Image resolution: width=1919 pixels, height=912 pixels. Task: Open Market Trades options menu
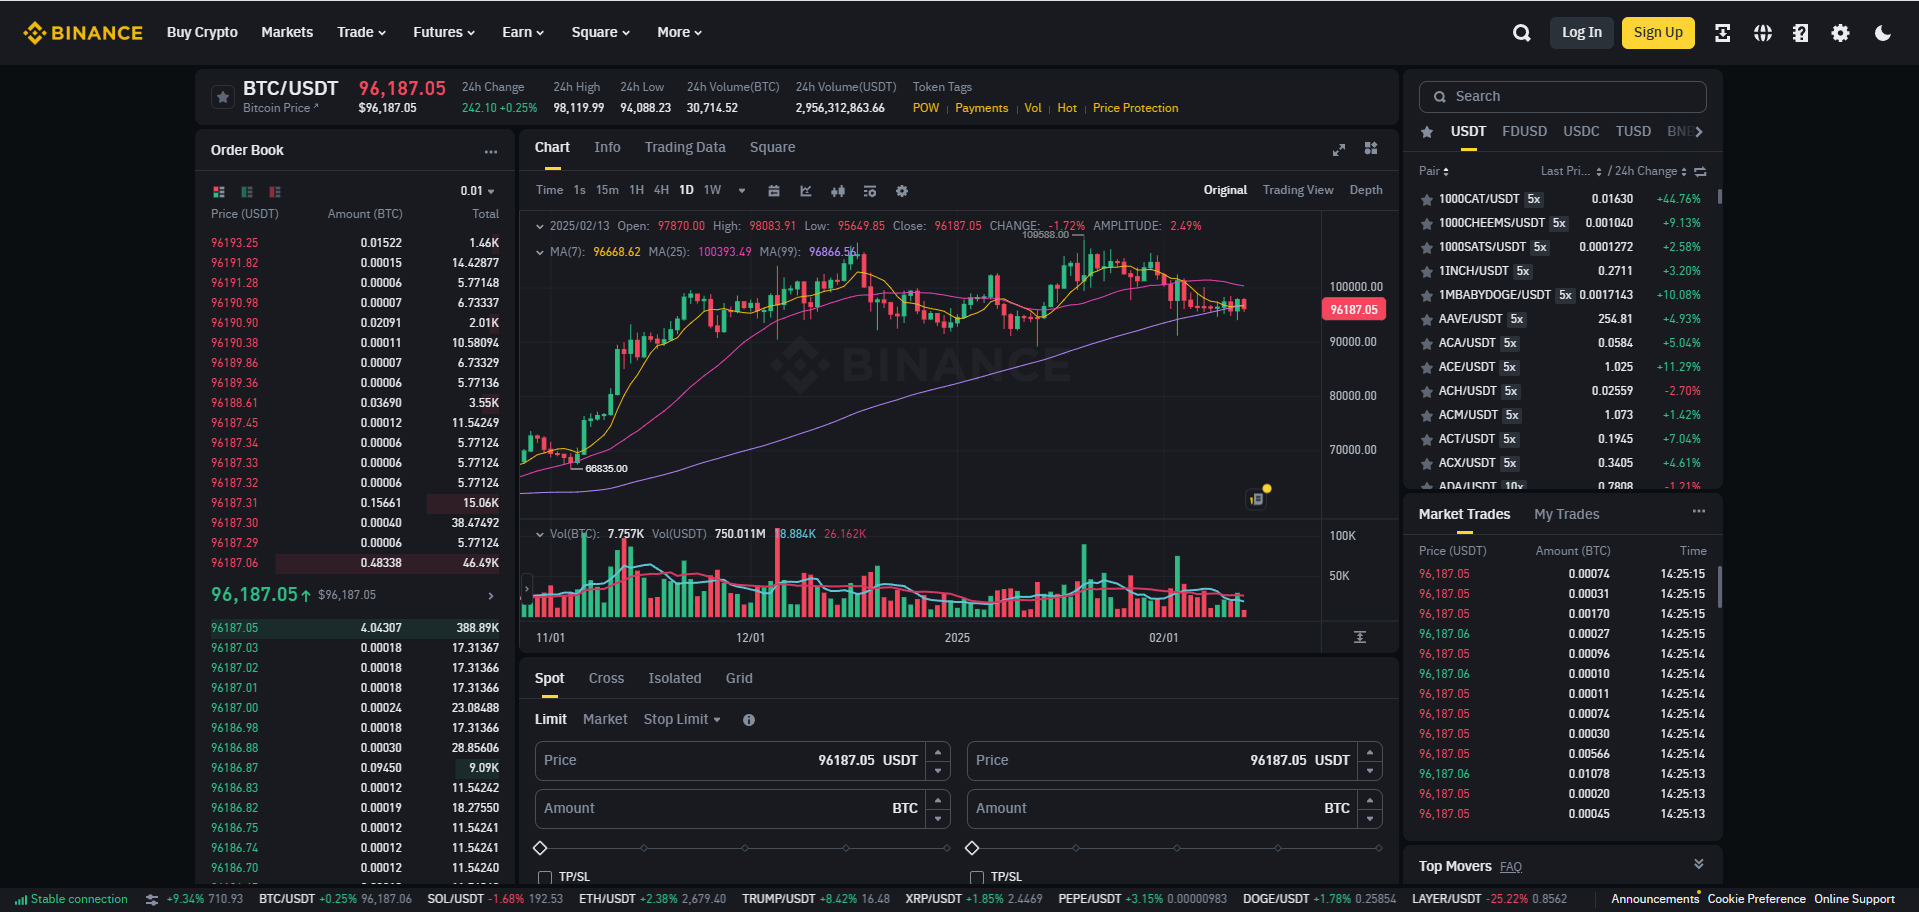(1699, 512)
